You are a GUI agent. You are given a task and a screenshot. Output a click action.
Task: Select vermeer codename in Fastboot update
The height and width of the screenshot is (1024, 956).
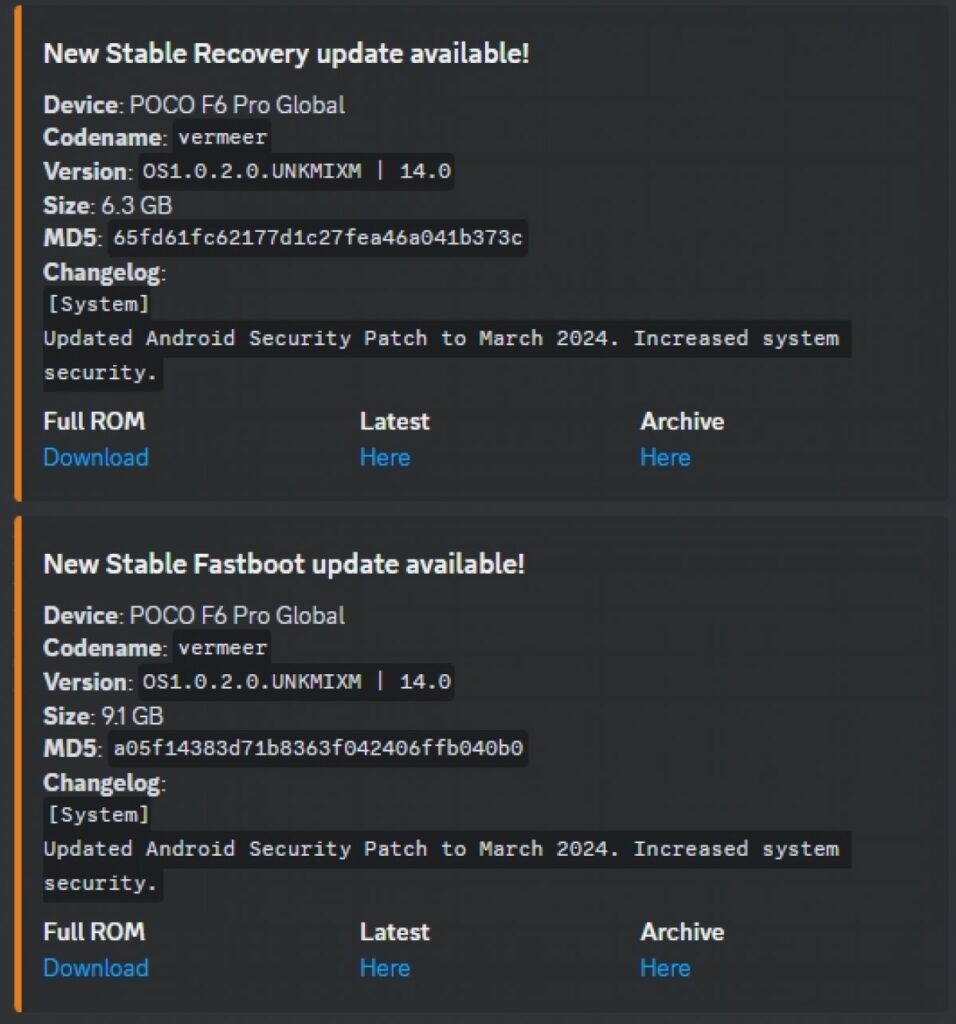[x=222, y=647]
